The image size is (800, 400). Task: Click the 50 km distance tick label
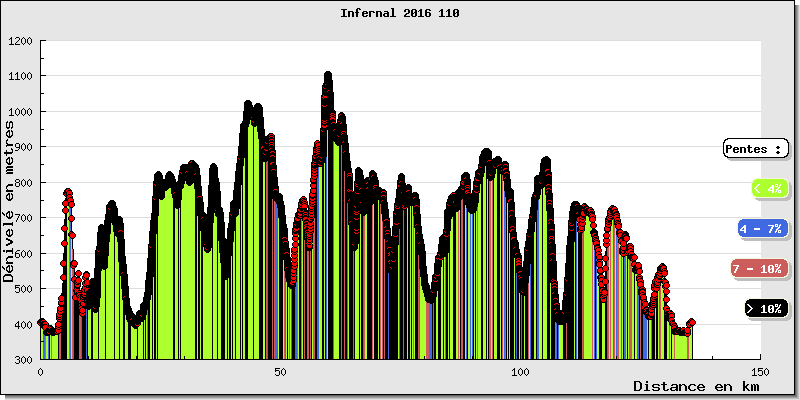coord(280,371)
